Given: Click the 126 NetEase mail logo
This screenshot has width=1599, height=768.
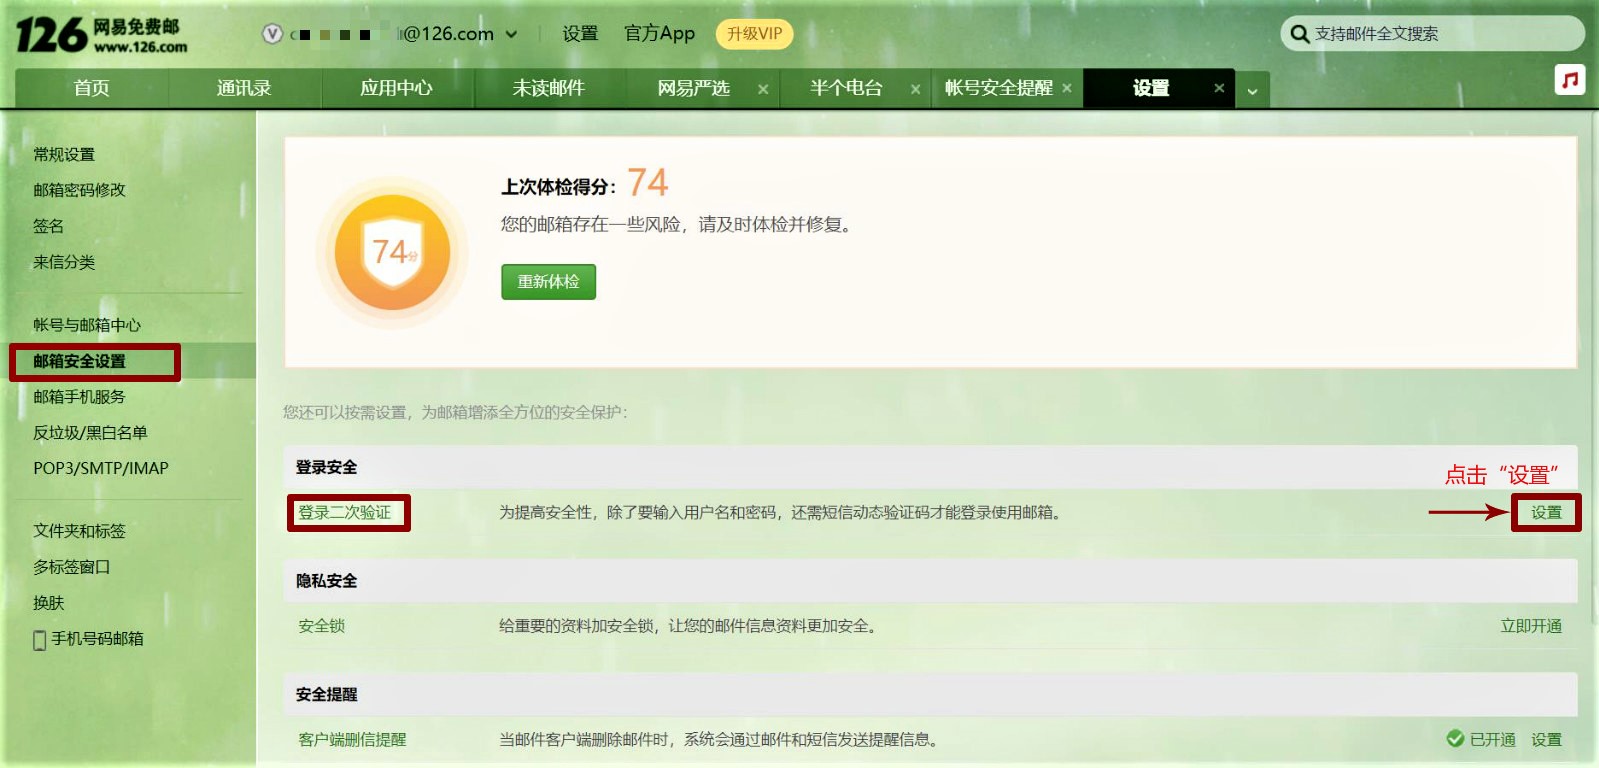Looking at the screenshot, I should coord(101,35).
